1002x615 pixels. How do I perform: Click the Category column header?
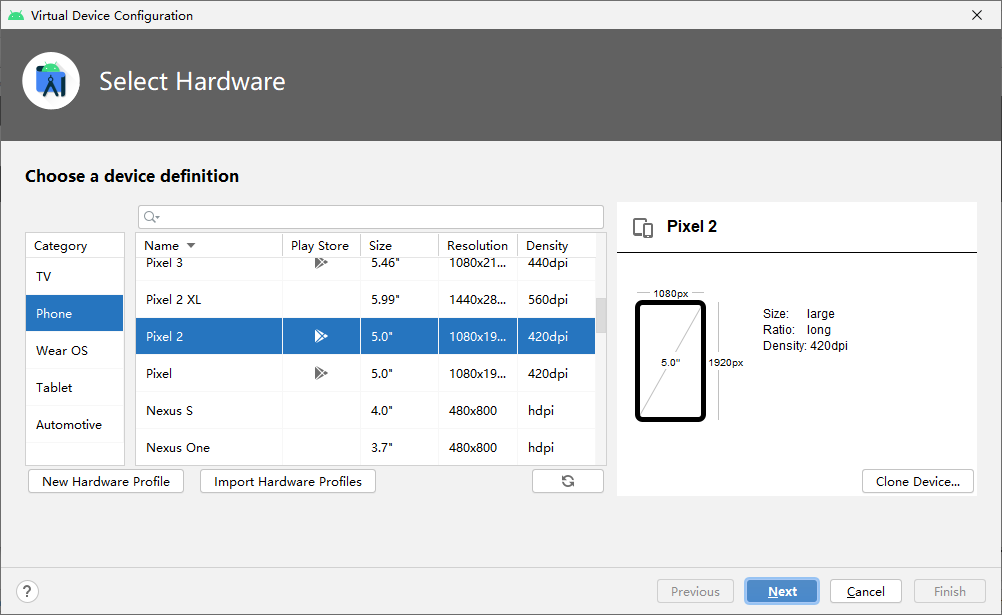click(x=75, y=245)
